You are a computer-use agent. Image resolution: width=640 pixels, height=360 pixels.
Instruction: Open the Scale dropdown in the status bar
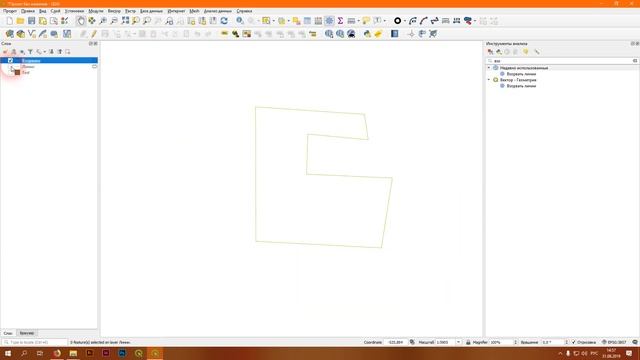[458, 342]
